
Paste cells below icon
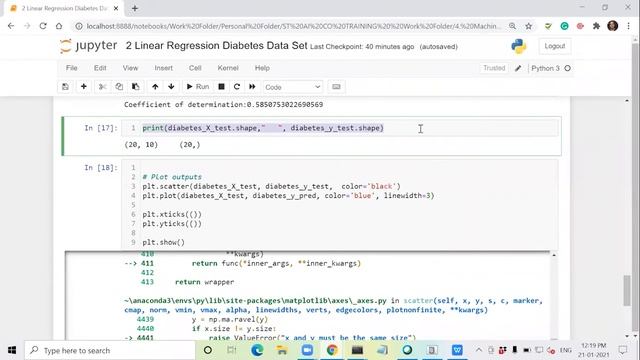(x=136, y=87)
